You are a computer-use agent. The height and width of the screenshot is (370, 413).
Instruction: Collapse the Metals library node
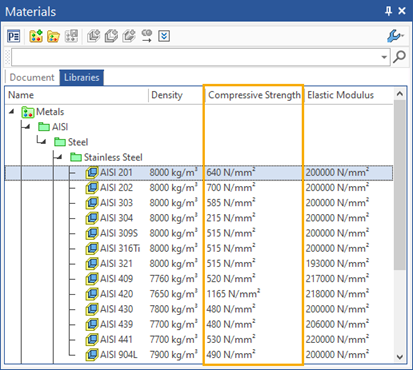coord(12,112)
